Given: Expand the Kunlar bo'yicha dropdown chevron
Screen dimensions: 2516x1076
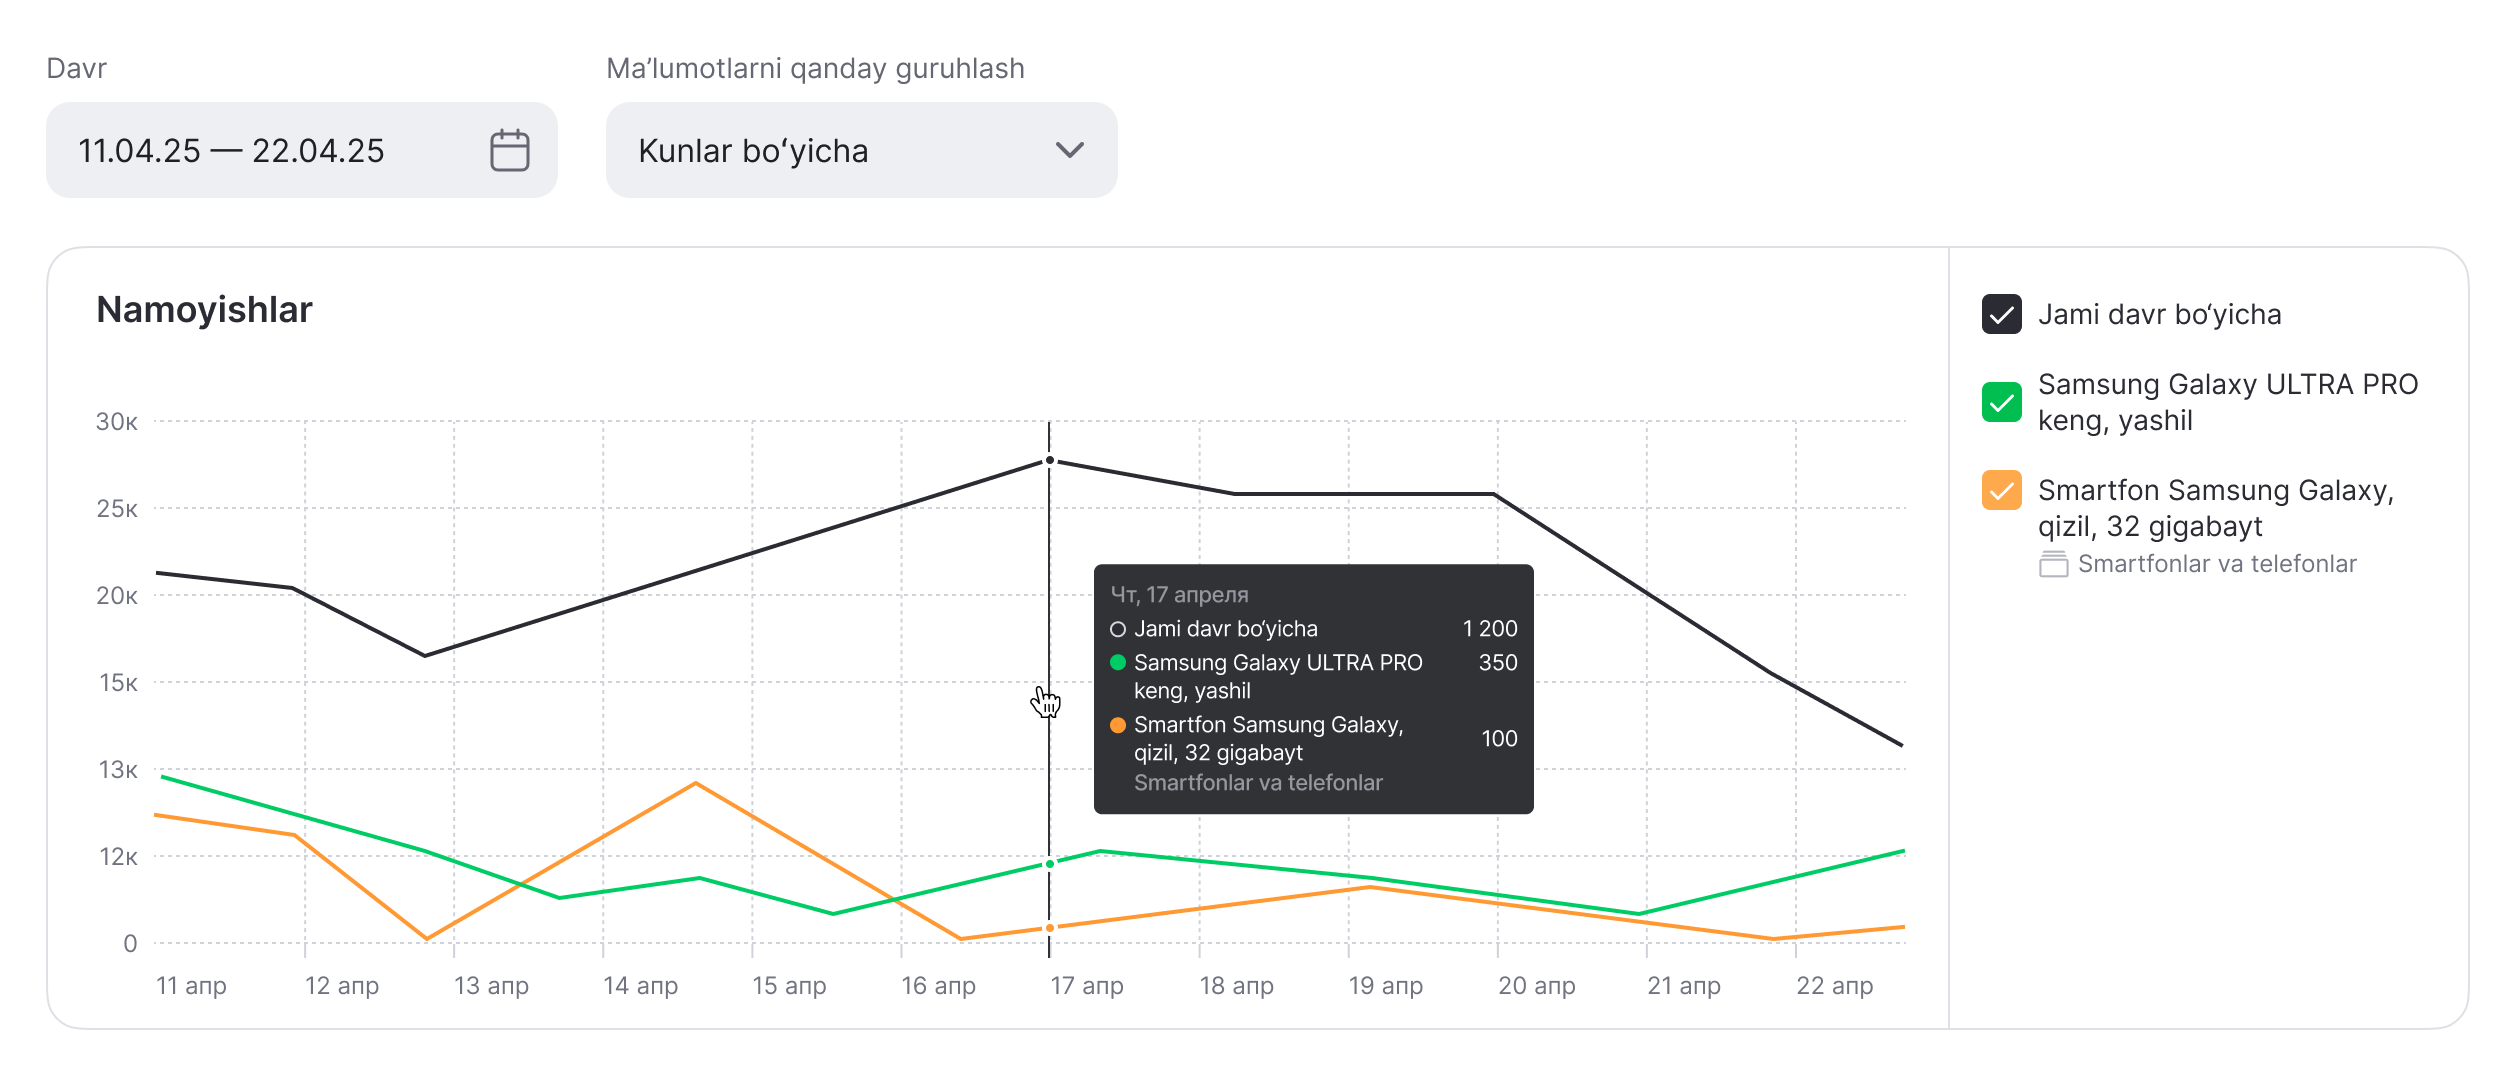Looking at the screenshot, I should (1070, 150).
